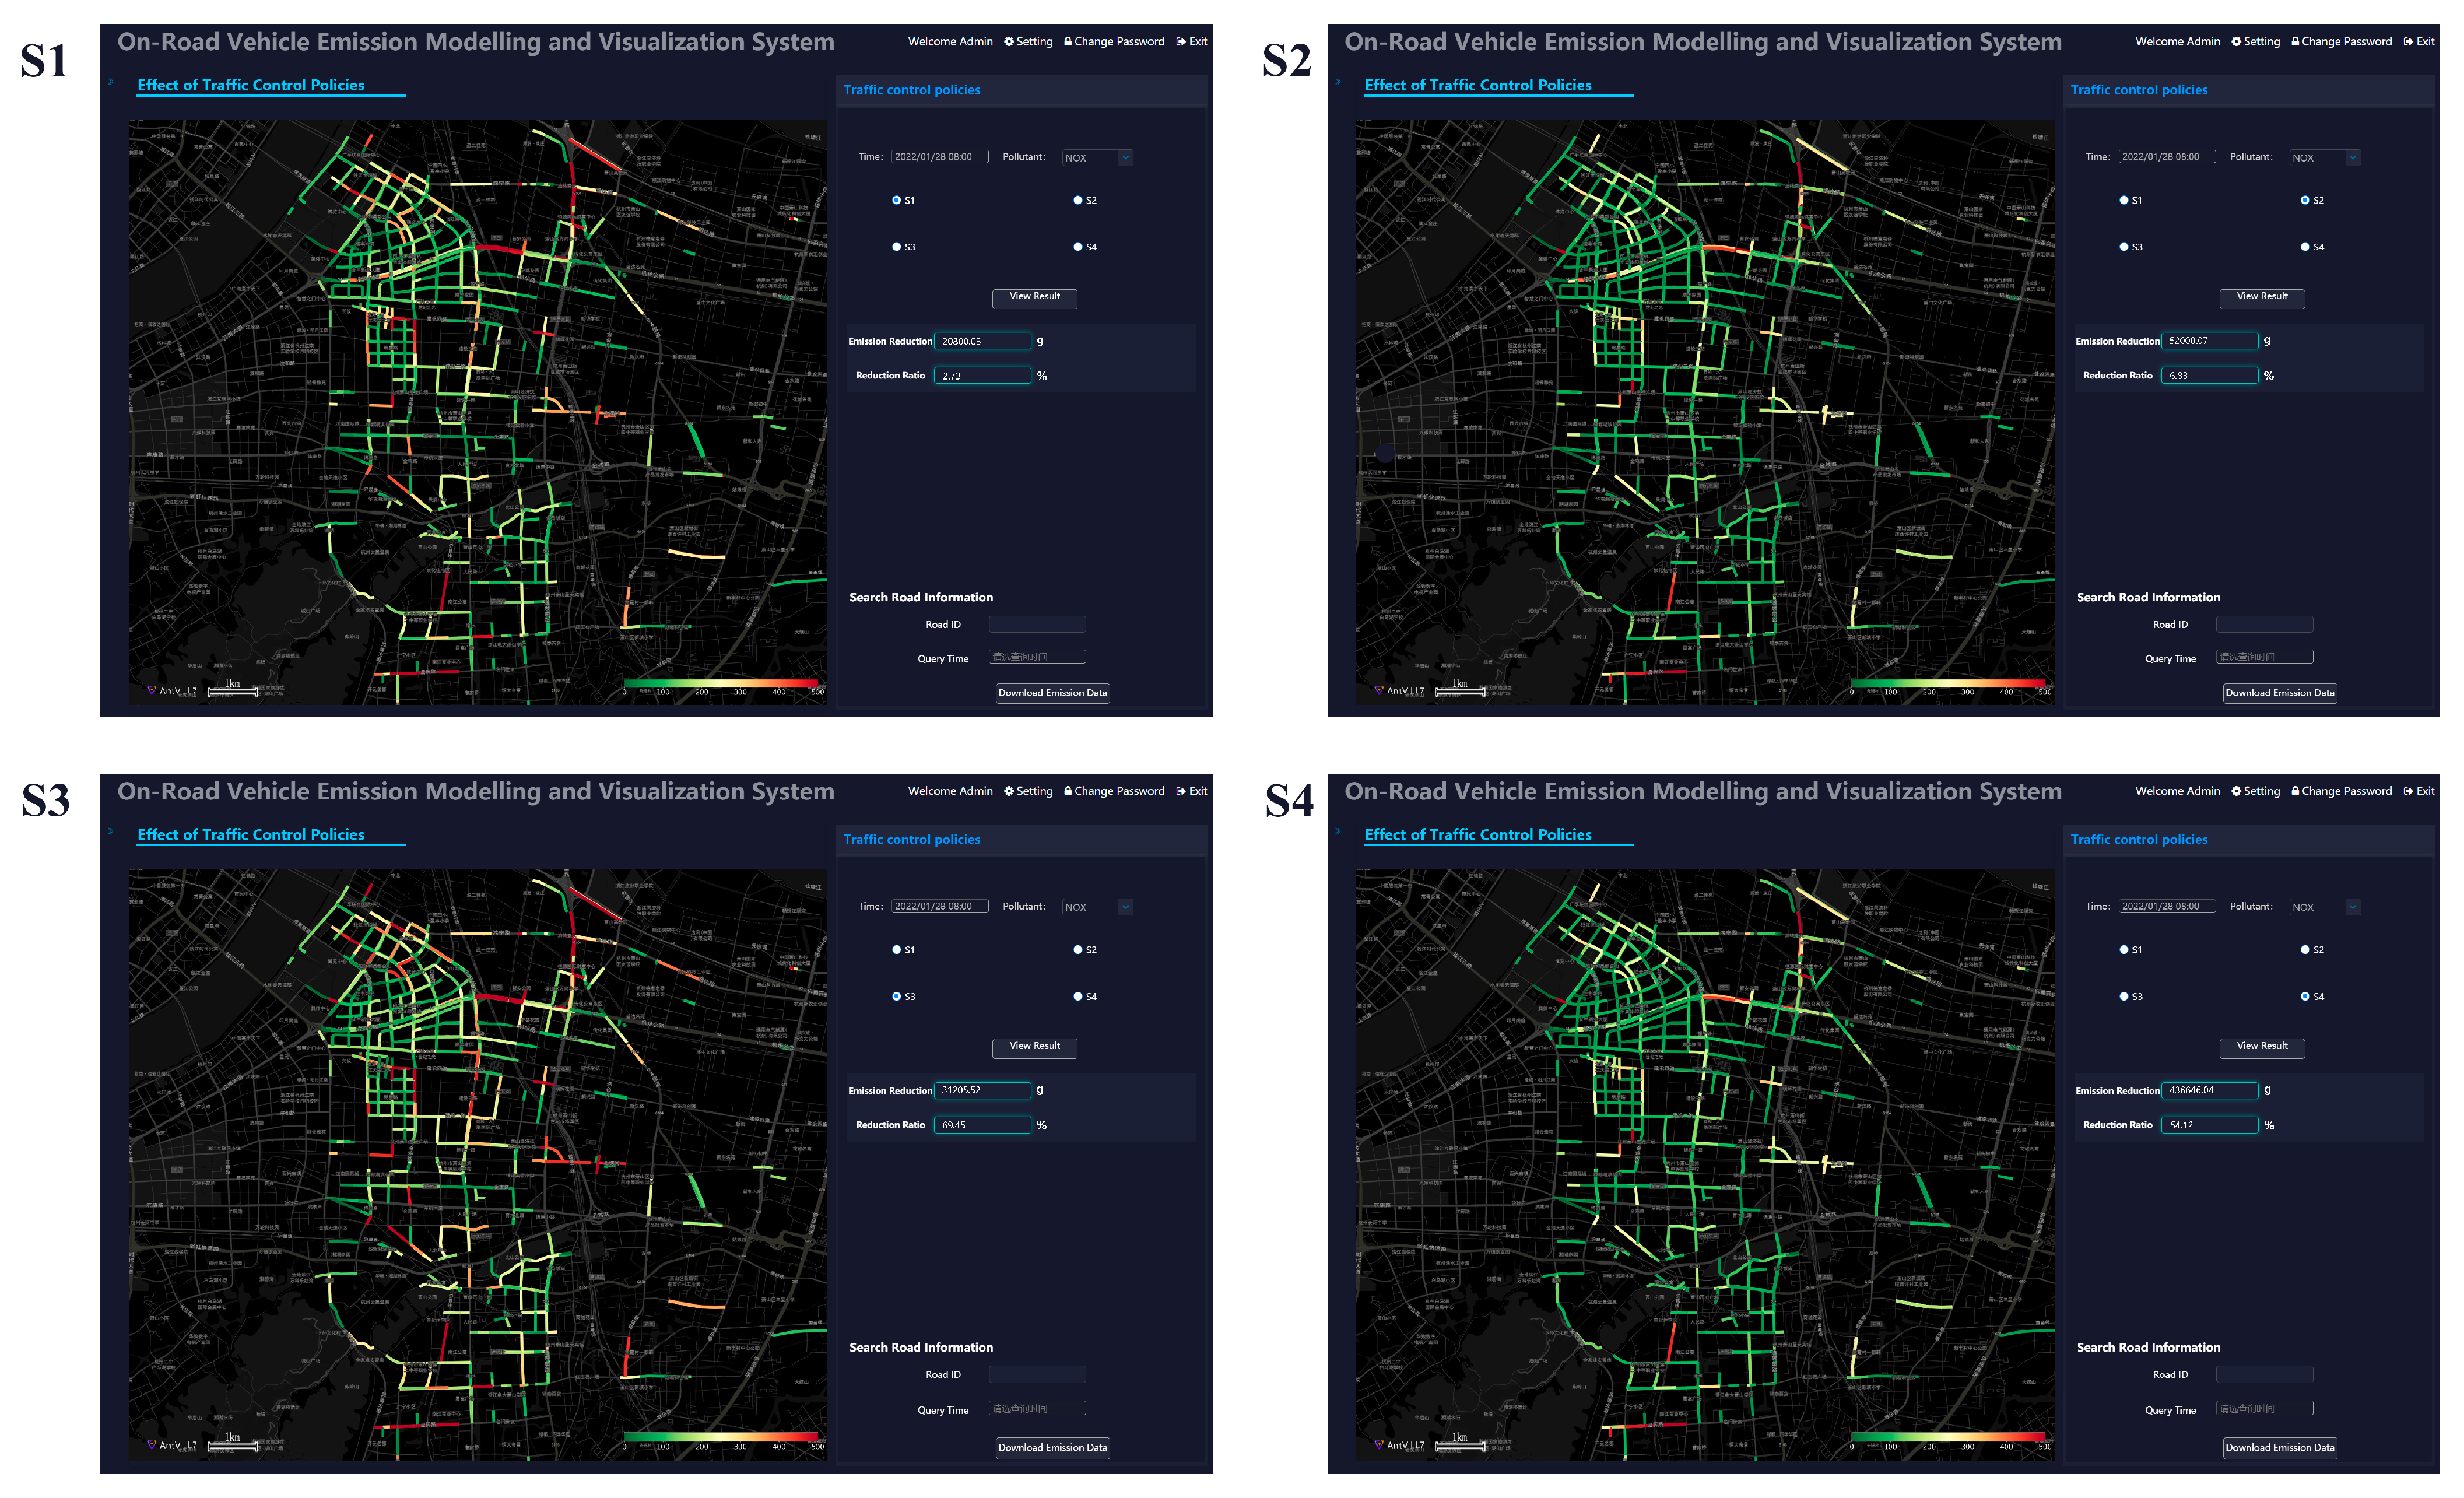The image size is (2464, 1498).
Task: Click the emission color legend bar on S3 map
Action: point(722,1436)
